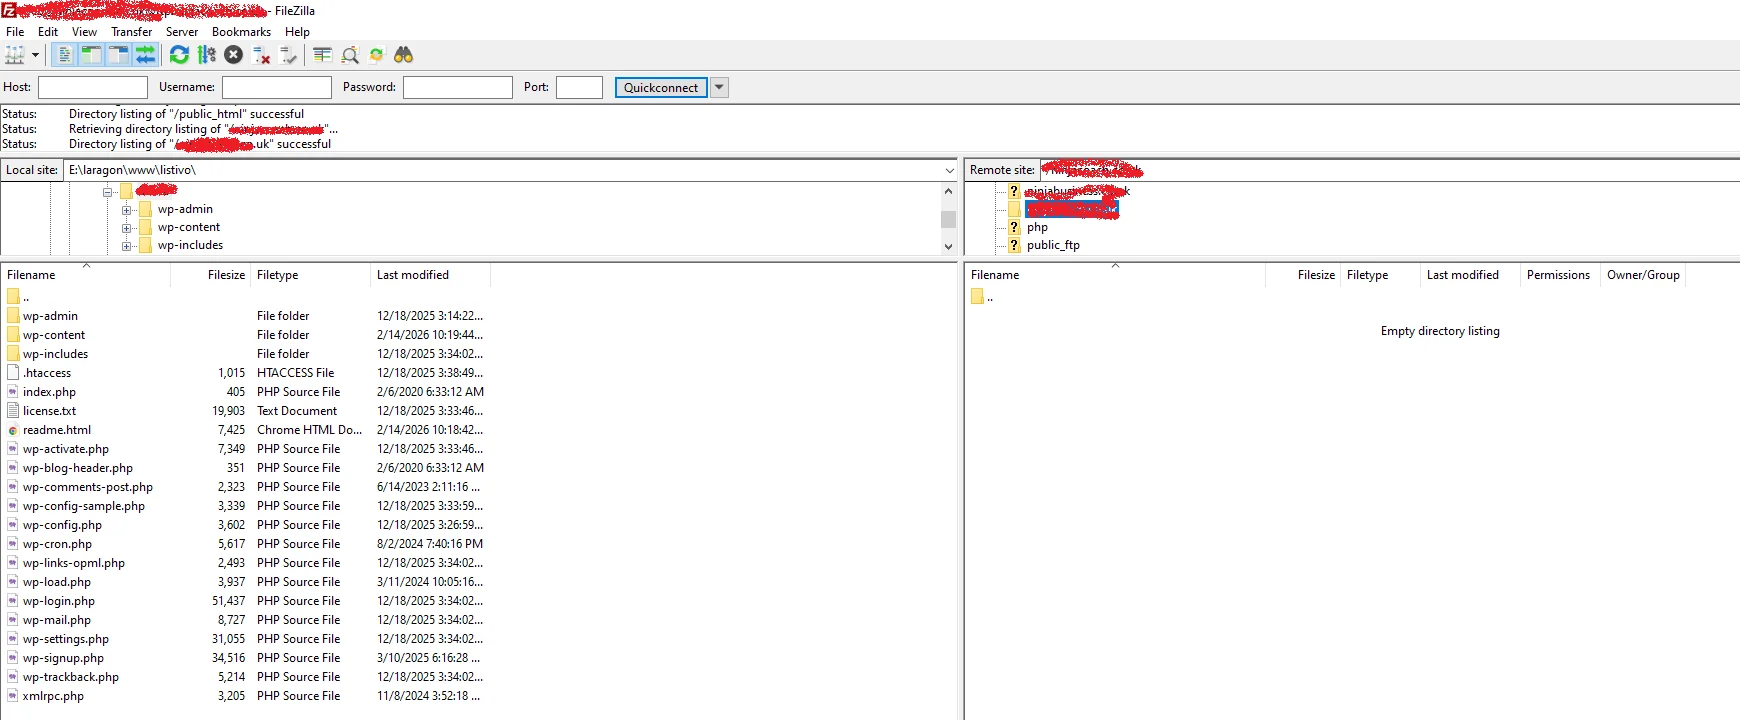Open the Help menu
Image resolution: width=1740 pixels, height=720 pixels.
297,31
